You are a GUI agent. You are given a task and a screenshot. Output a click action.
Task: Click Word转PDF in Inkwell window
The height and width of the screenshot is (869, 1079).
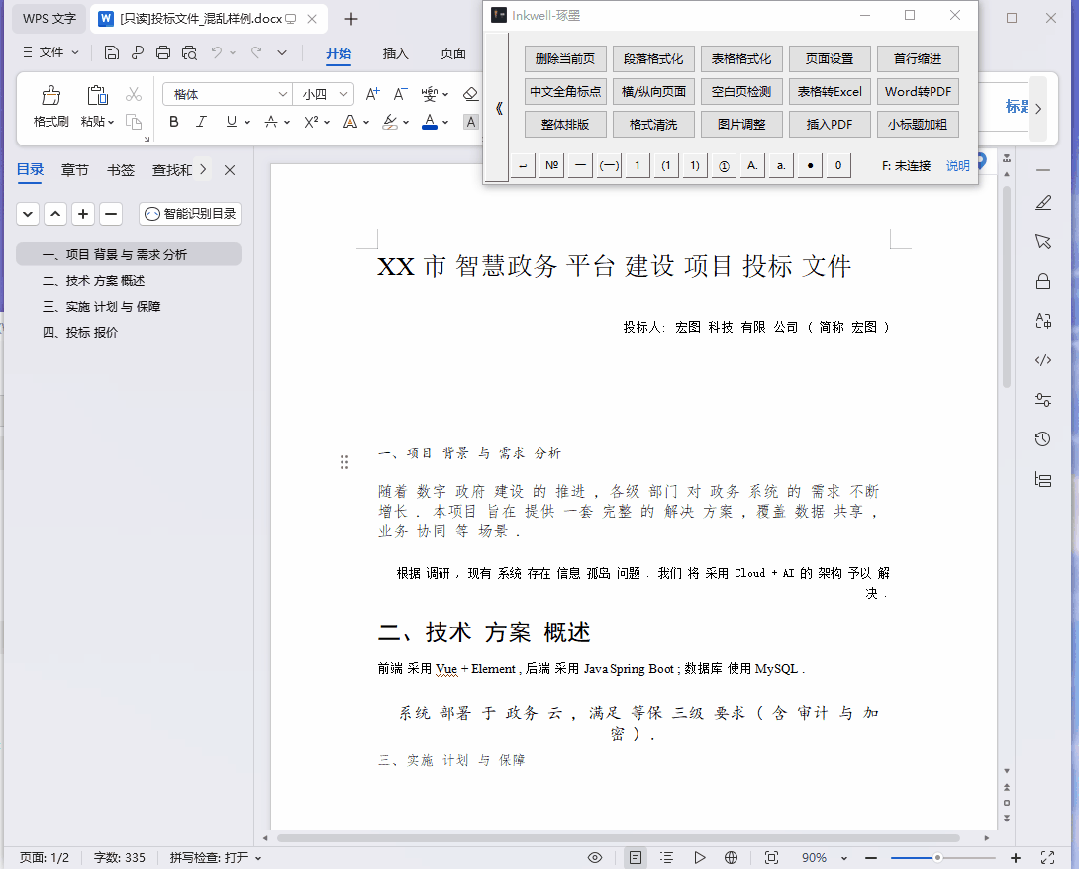[917, 92]
